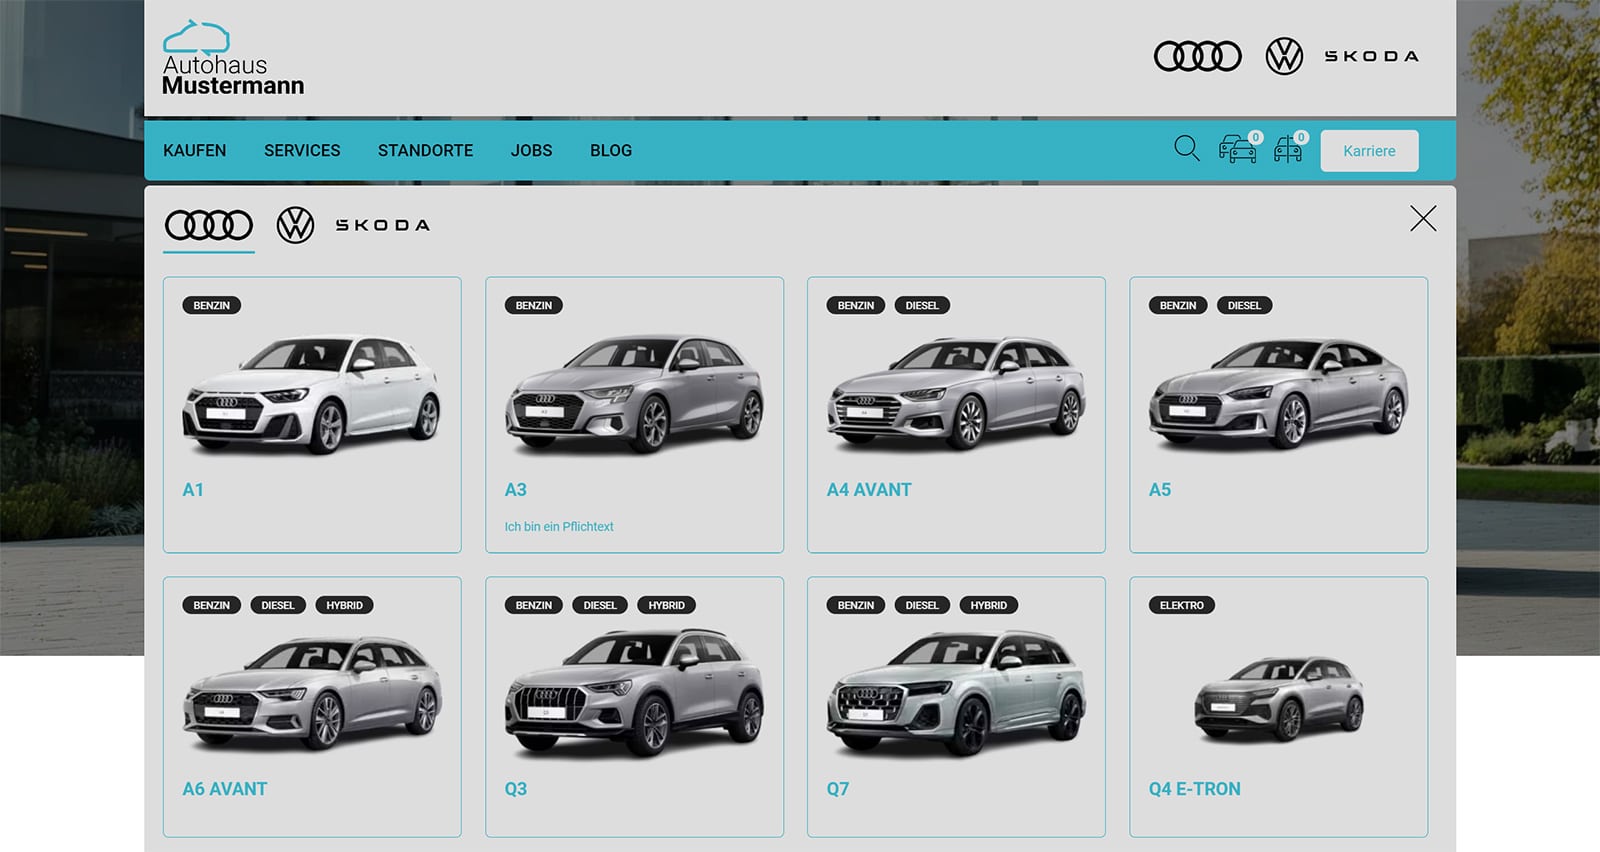Screen dimensions: 1600x852
Task: Click the ELEKTRO tag on the Q4 e-tron card
Action: point(1181,605)
